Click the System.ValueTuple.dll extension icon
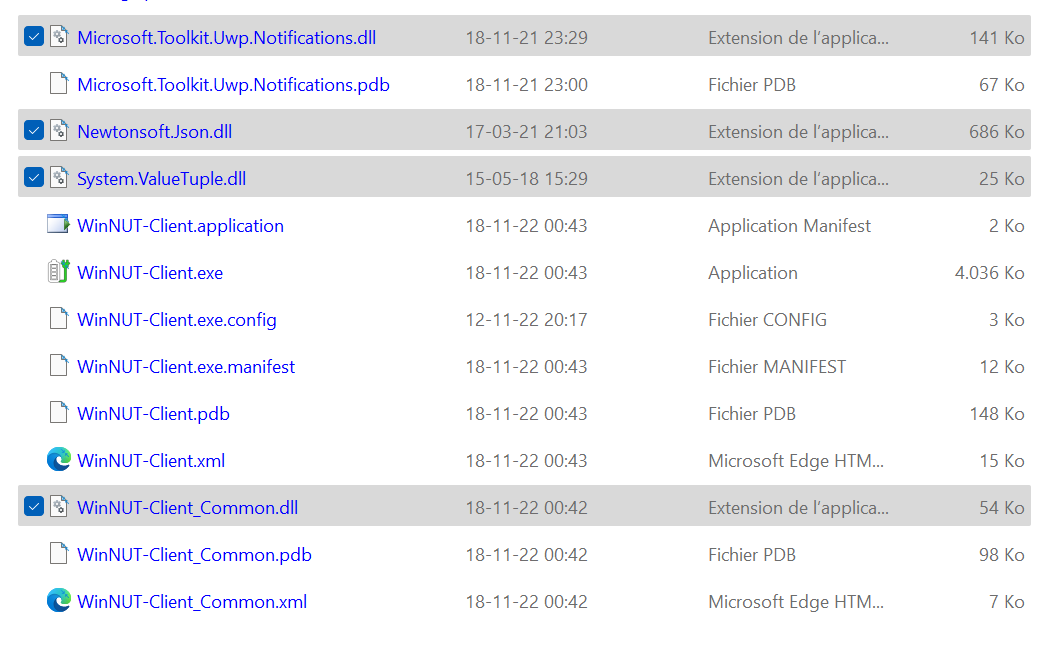 click(59, 177)
